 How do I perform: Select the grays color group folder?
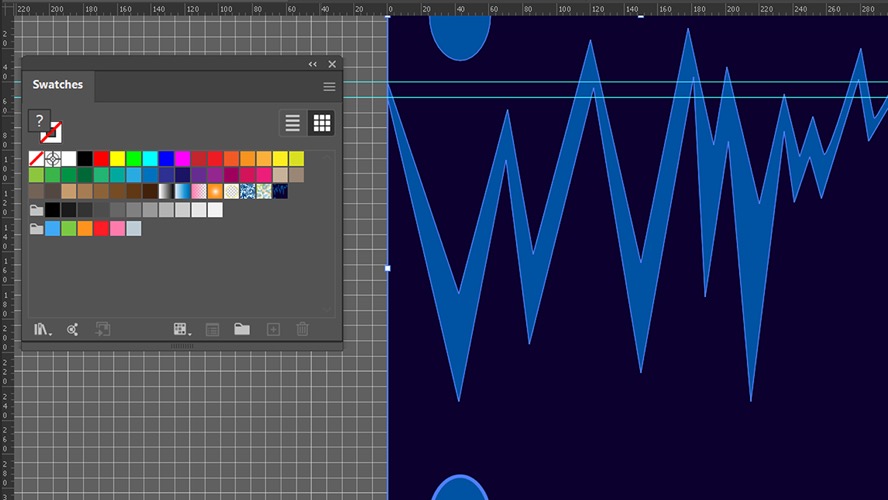click(37, 210)
